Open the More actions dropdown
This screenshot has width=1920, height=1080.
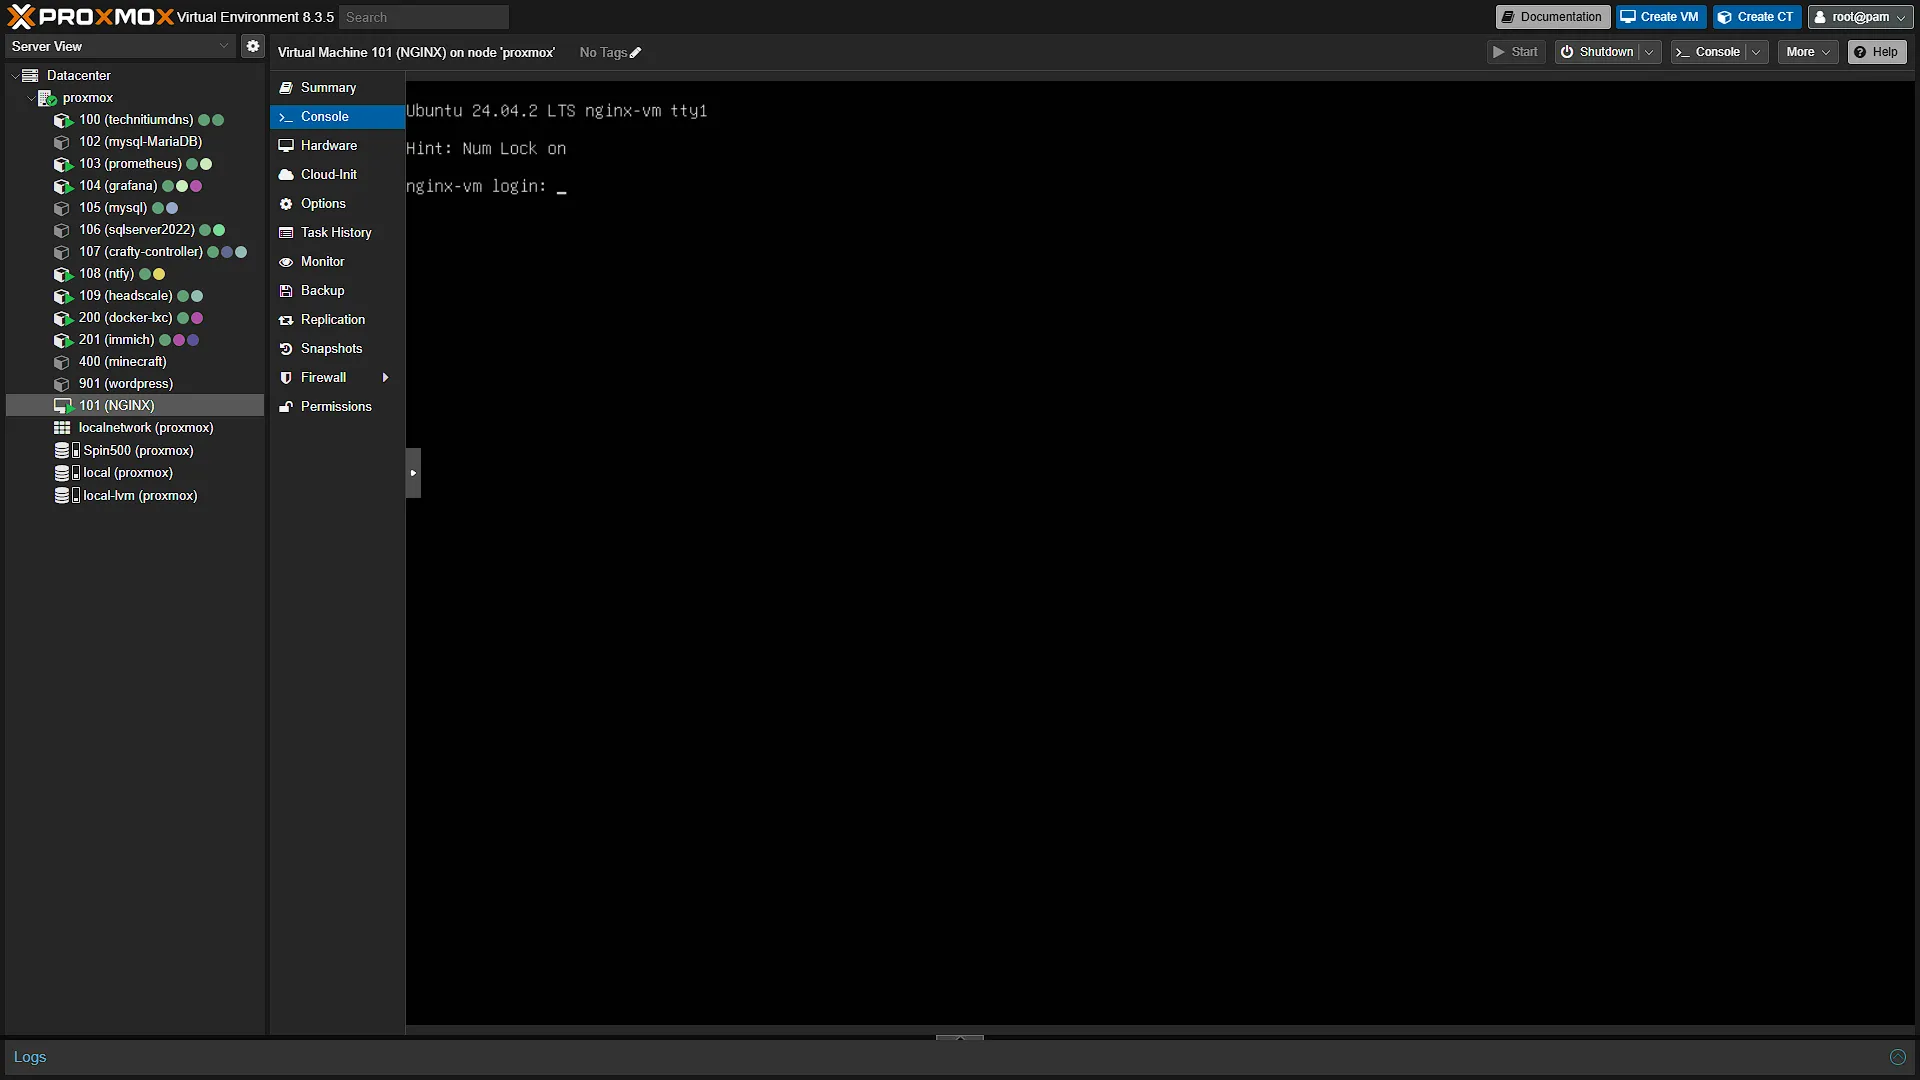pos(1808,52)
